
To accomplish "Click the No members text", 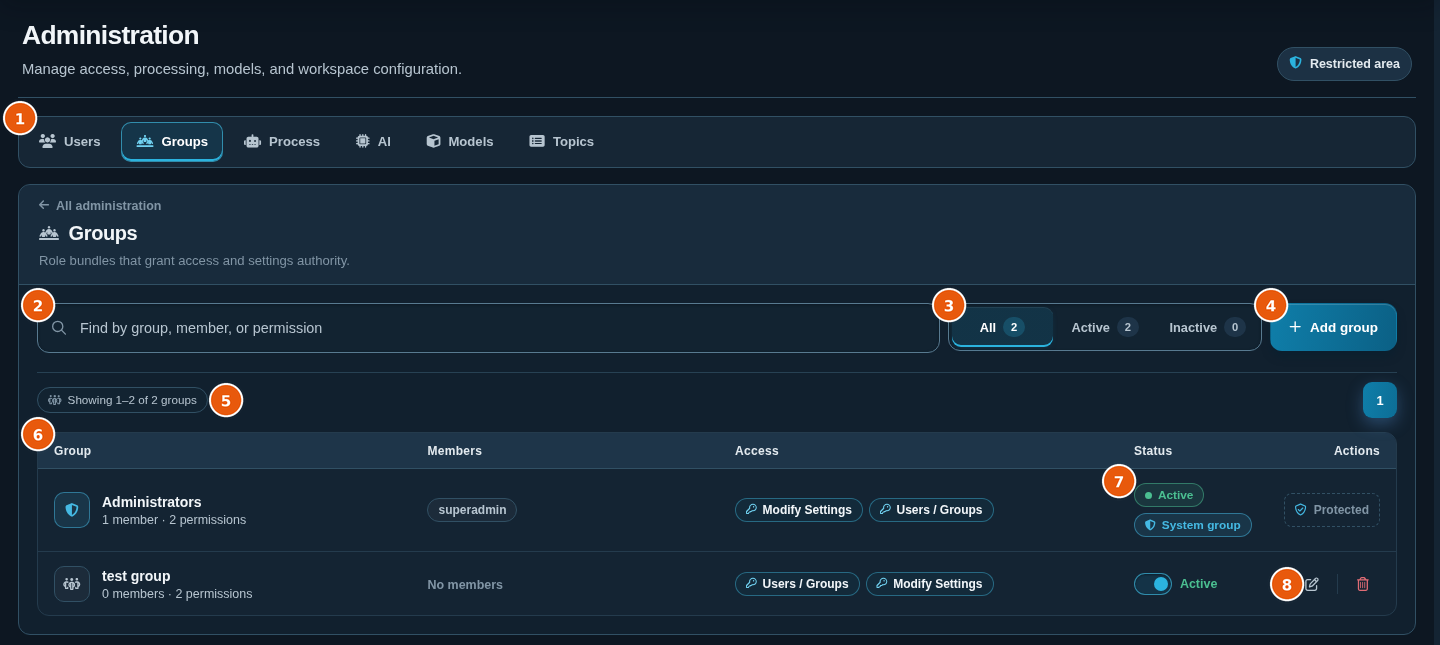I will [x=465, y=585].
